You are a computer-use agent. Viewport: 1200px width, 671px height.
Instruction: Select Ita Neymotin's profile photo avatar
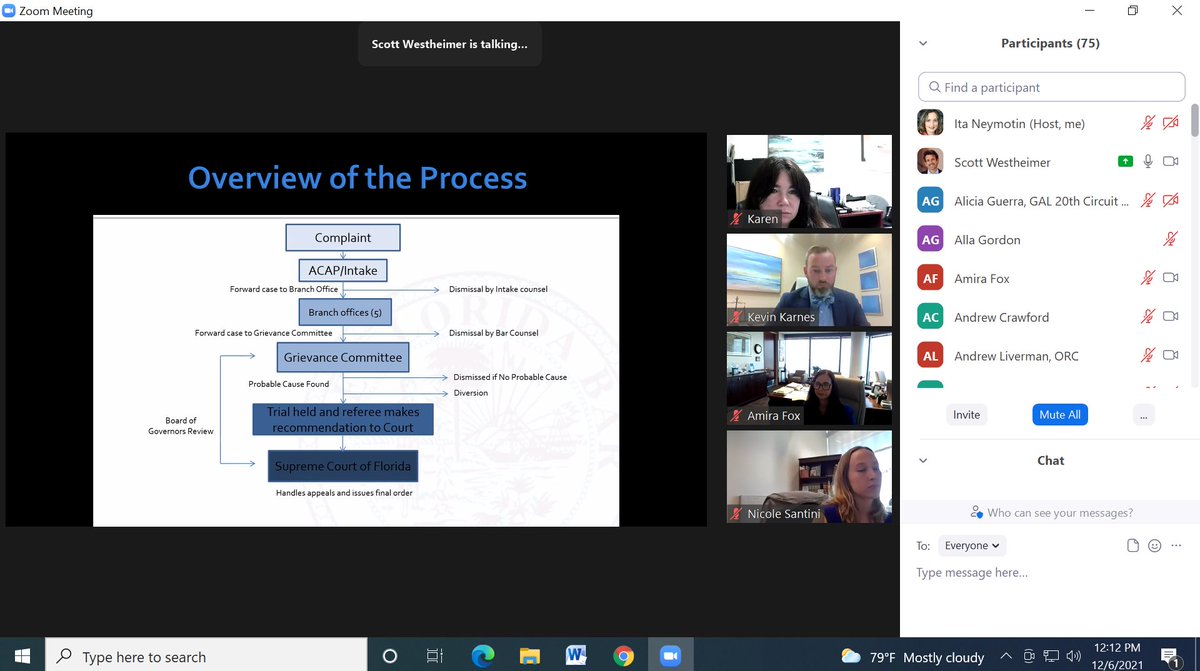(x=930, y=123)
